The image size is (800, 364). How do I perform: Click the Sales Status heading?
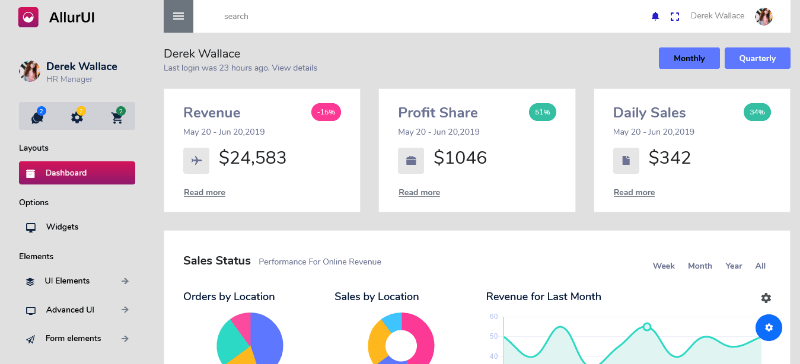point(217,261)
